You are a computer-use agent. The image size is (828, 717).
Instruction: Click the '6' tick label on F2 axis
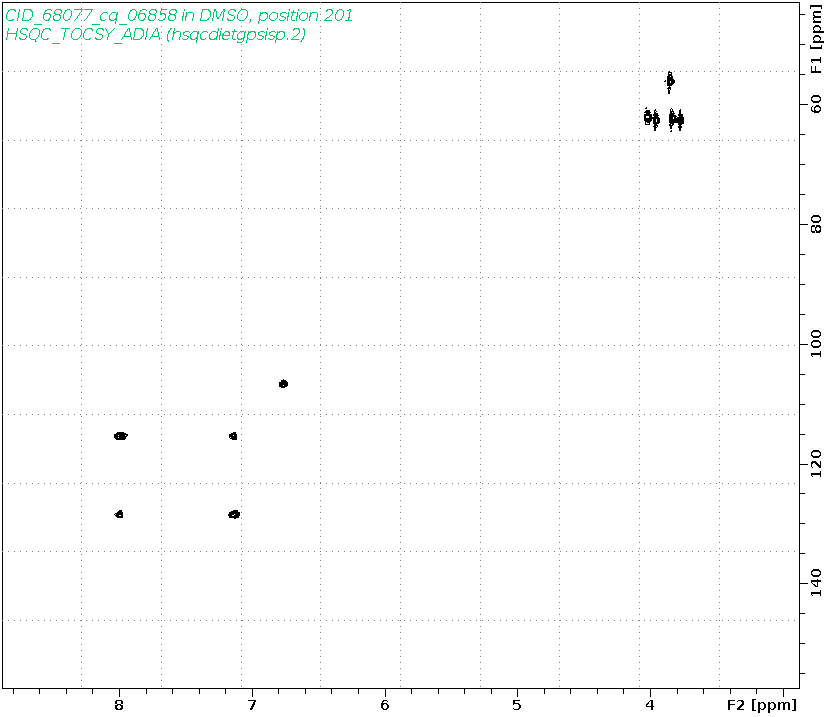point(385,705)
